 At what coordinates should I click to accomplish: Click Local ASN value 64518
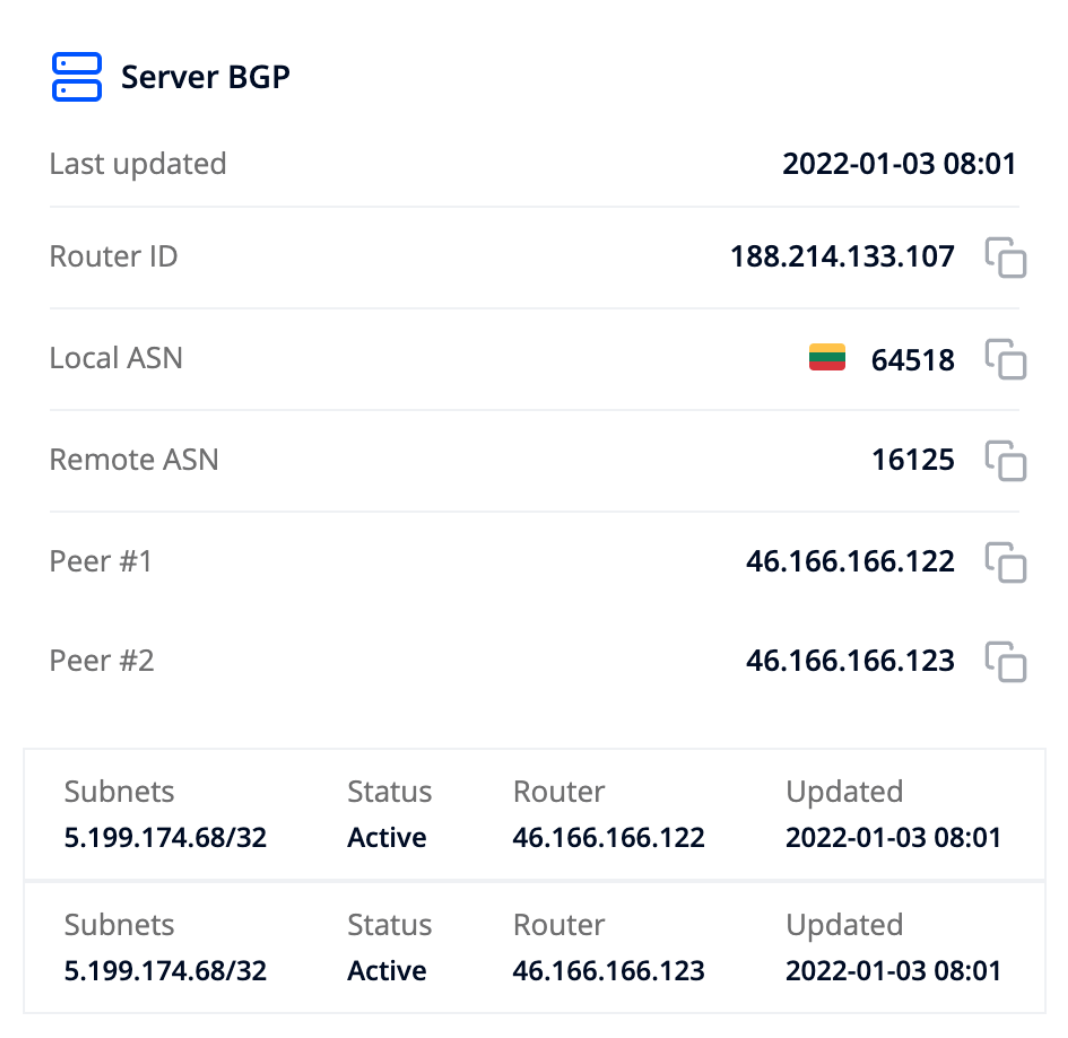(912, 359)
